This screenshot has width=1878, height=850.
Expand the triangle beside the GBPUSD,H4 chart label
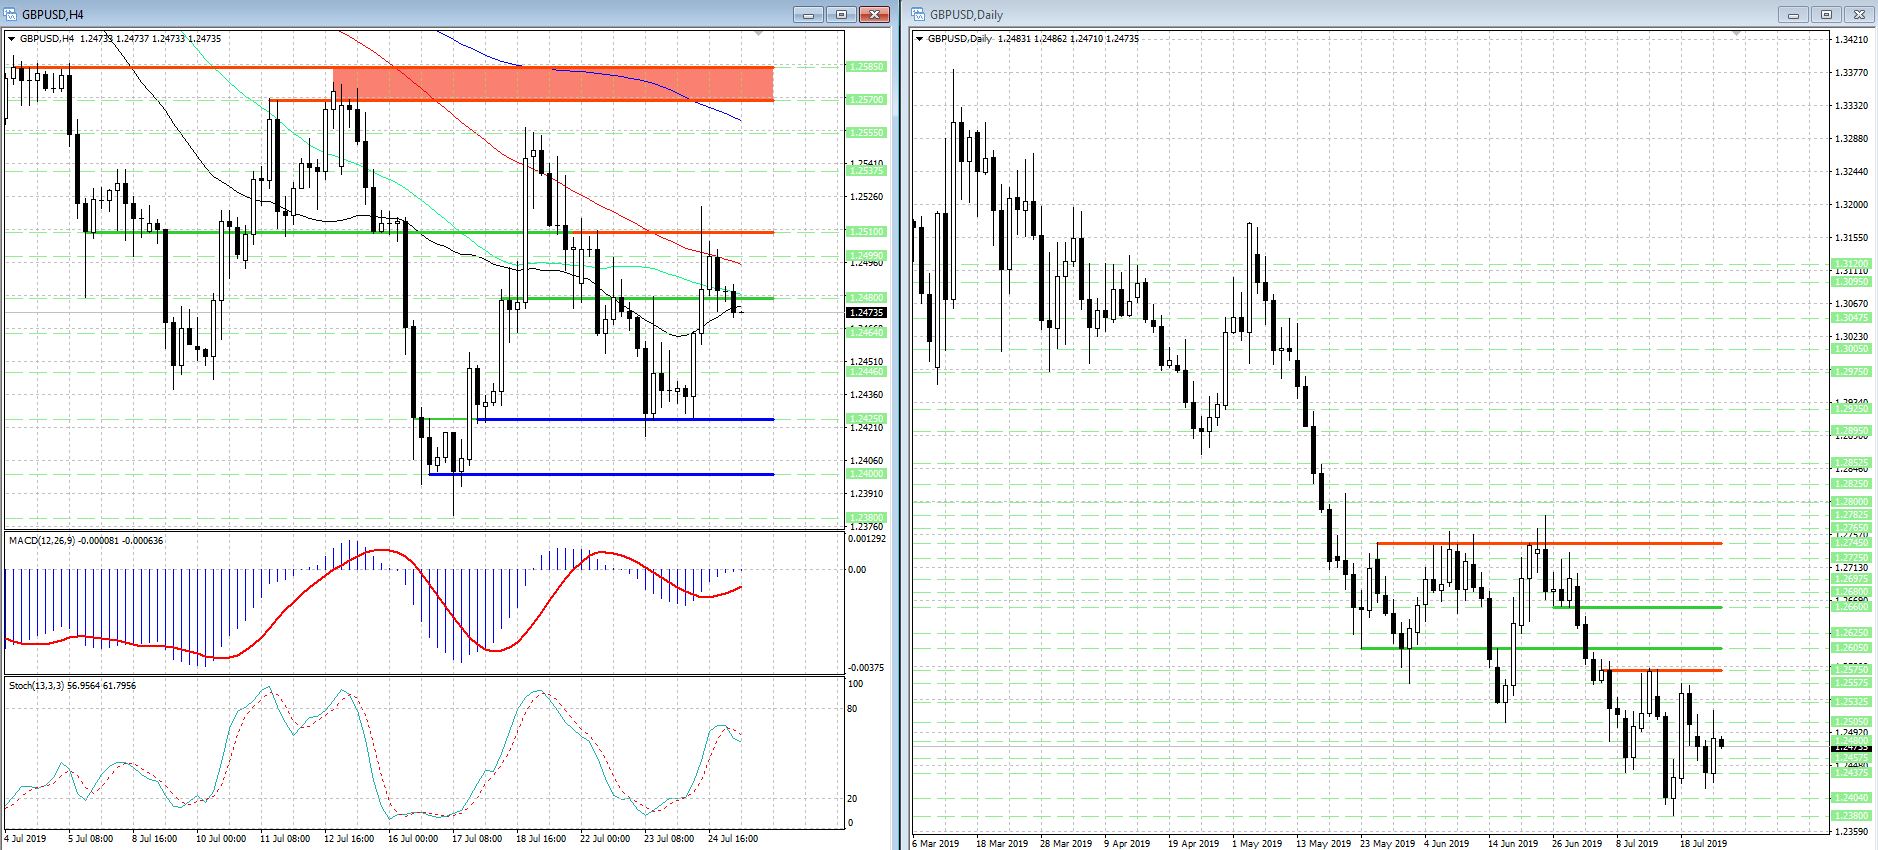(12, 39)
